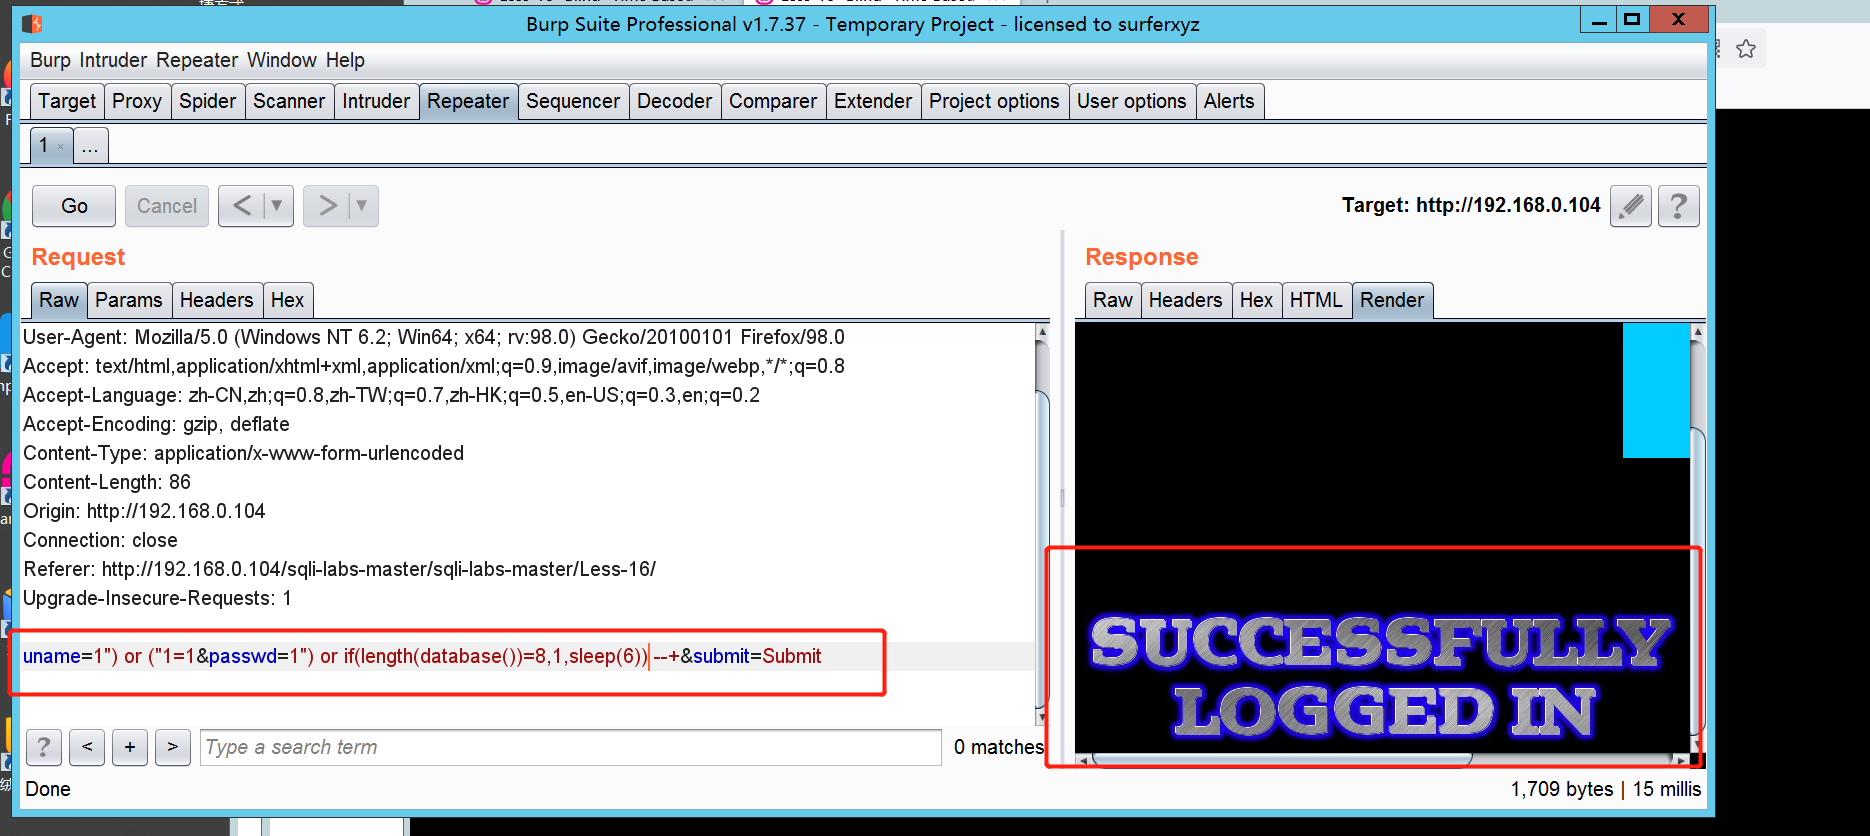Switch to the Target tab
This screenshot has width=1870, height=836.
pos(67,101)
